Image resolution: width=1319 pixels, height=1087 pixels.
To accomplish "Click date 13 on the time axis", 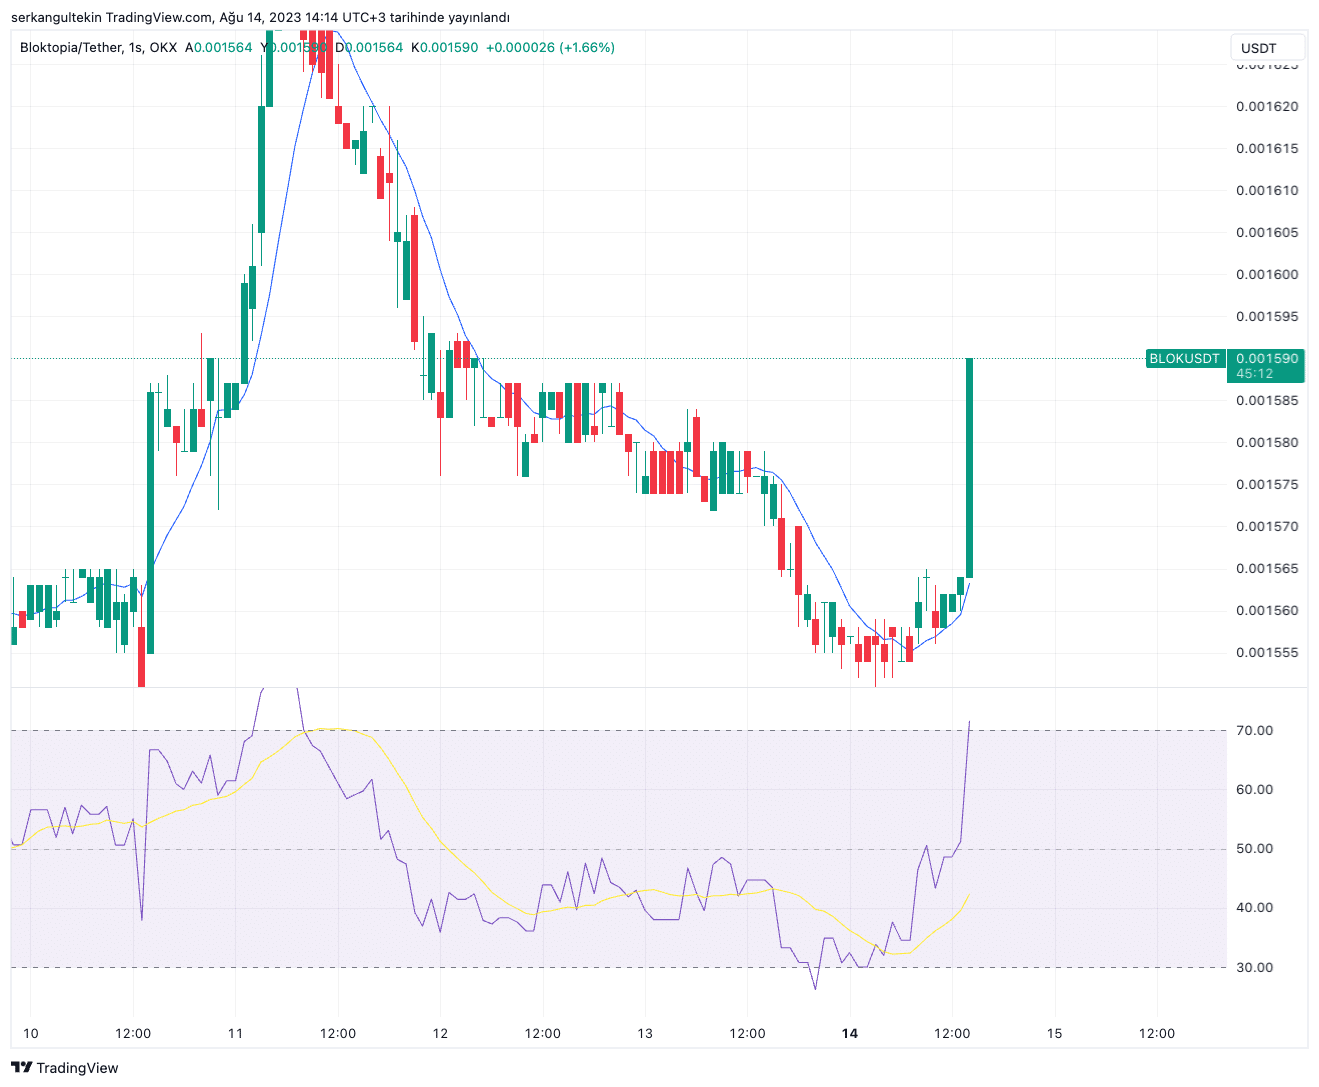I will [645, 1033].
